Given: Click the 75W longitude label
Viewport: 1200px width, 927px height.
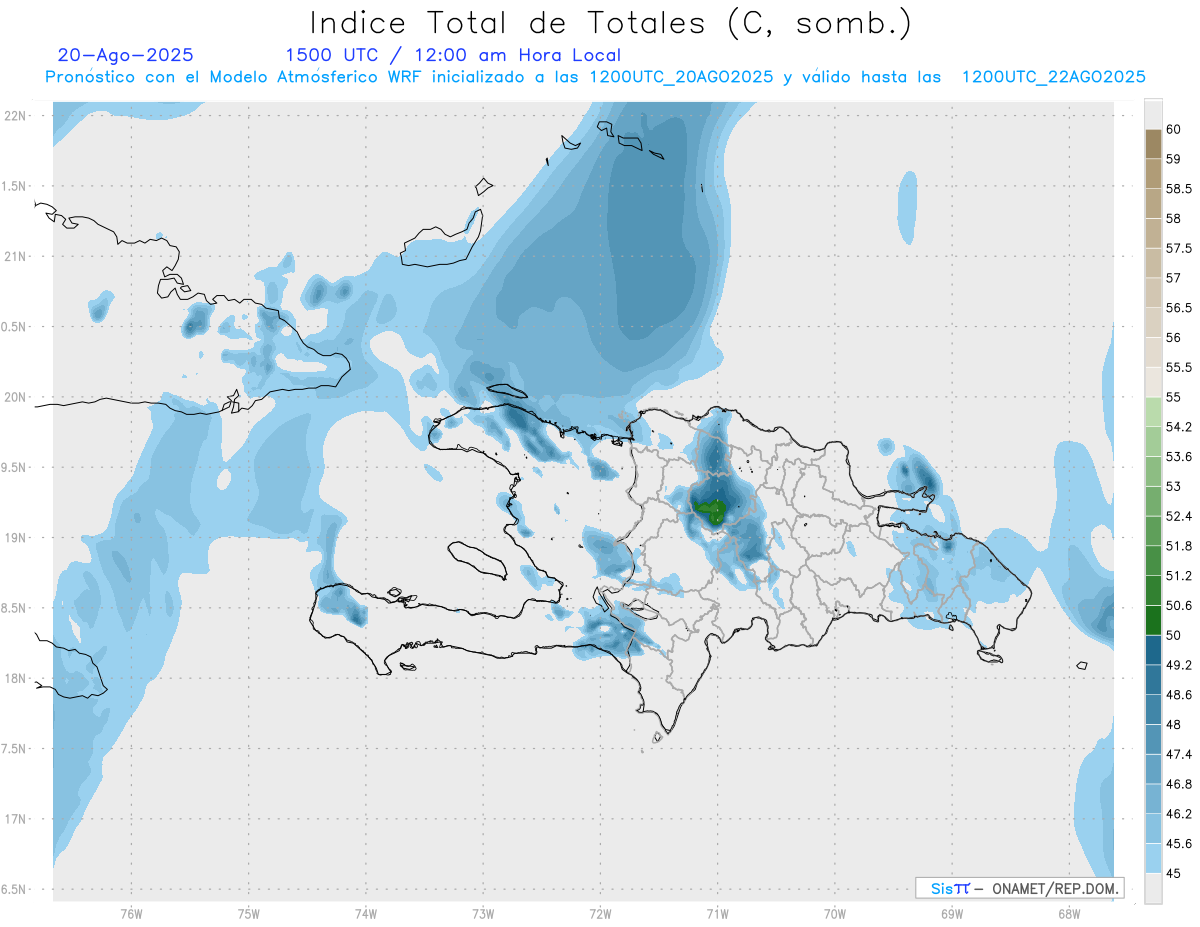Looking at the screenshot, I should point(248,913).
